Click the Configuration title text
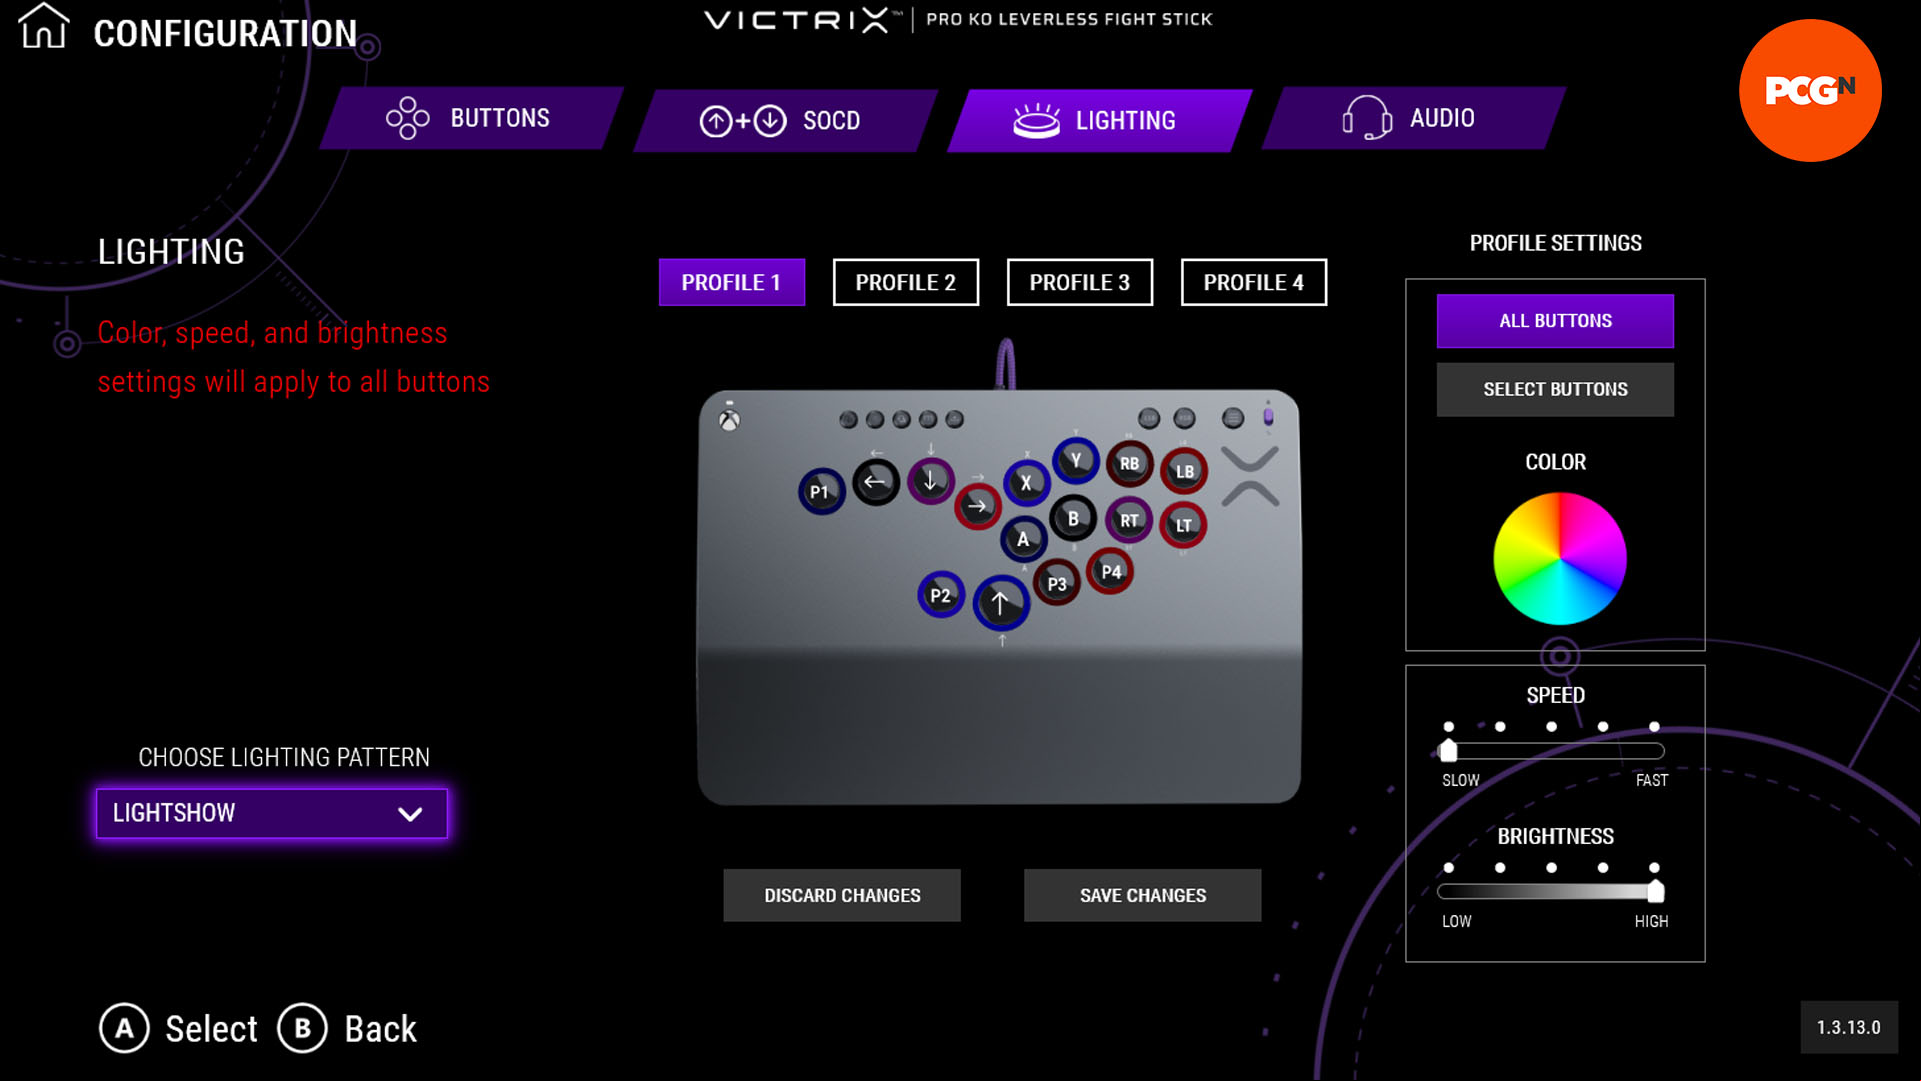 [x=225, y=33]
